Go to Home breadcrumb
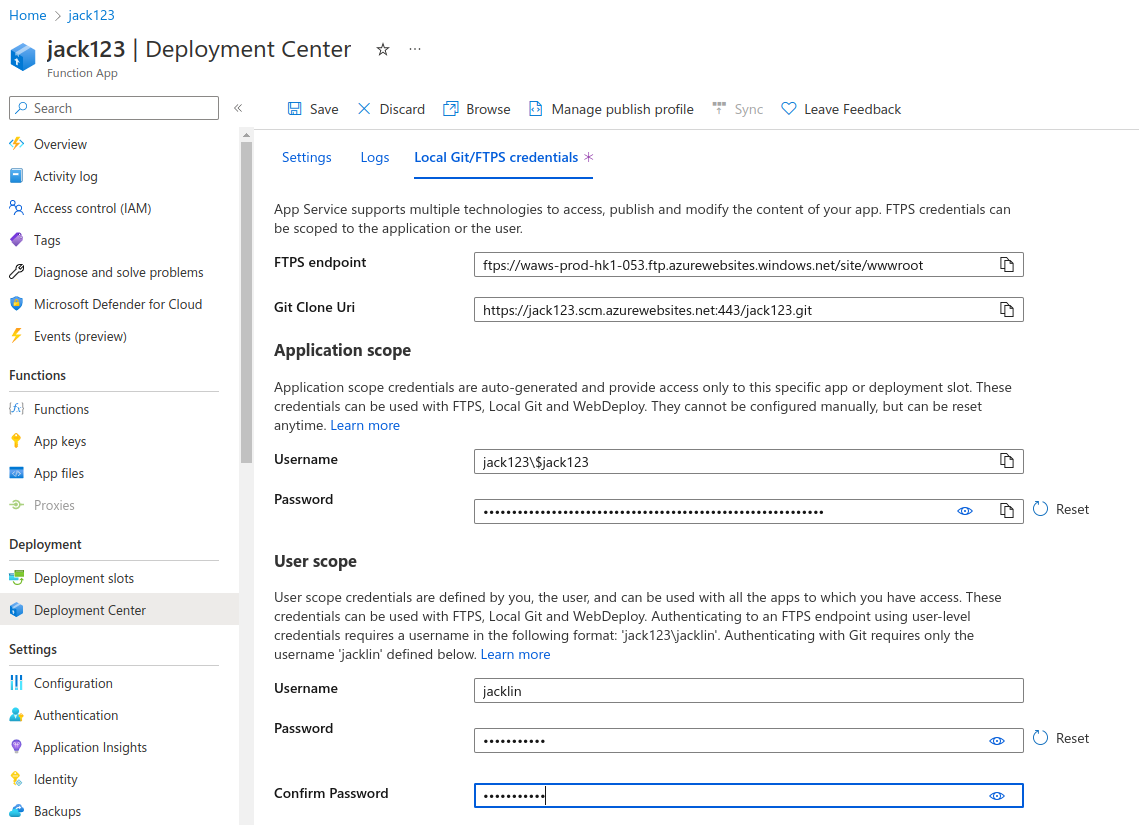Screen dimensions: 1139x825 pyautogui.click(x=28, y=15)
